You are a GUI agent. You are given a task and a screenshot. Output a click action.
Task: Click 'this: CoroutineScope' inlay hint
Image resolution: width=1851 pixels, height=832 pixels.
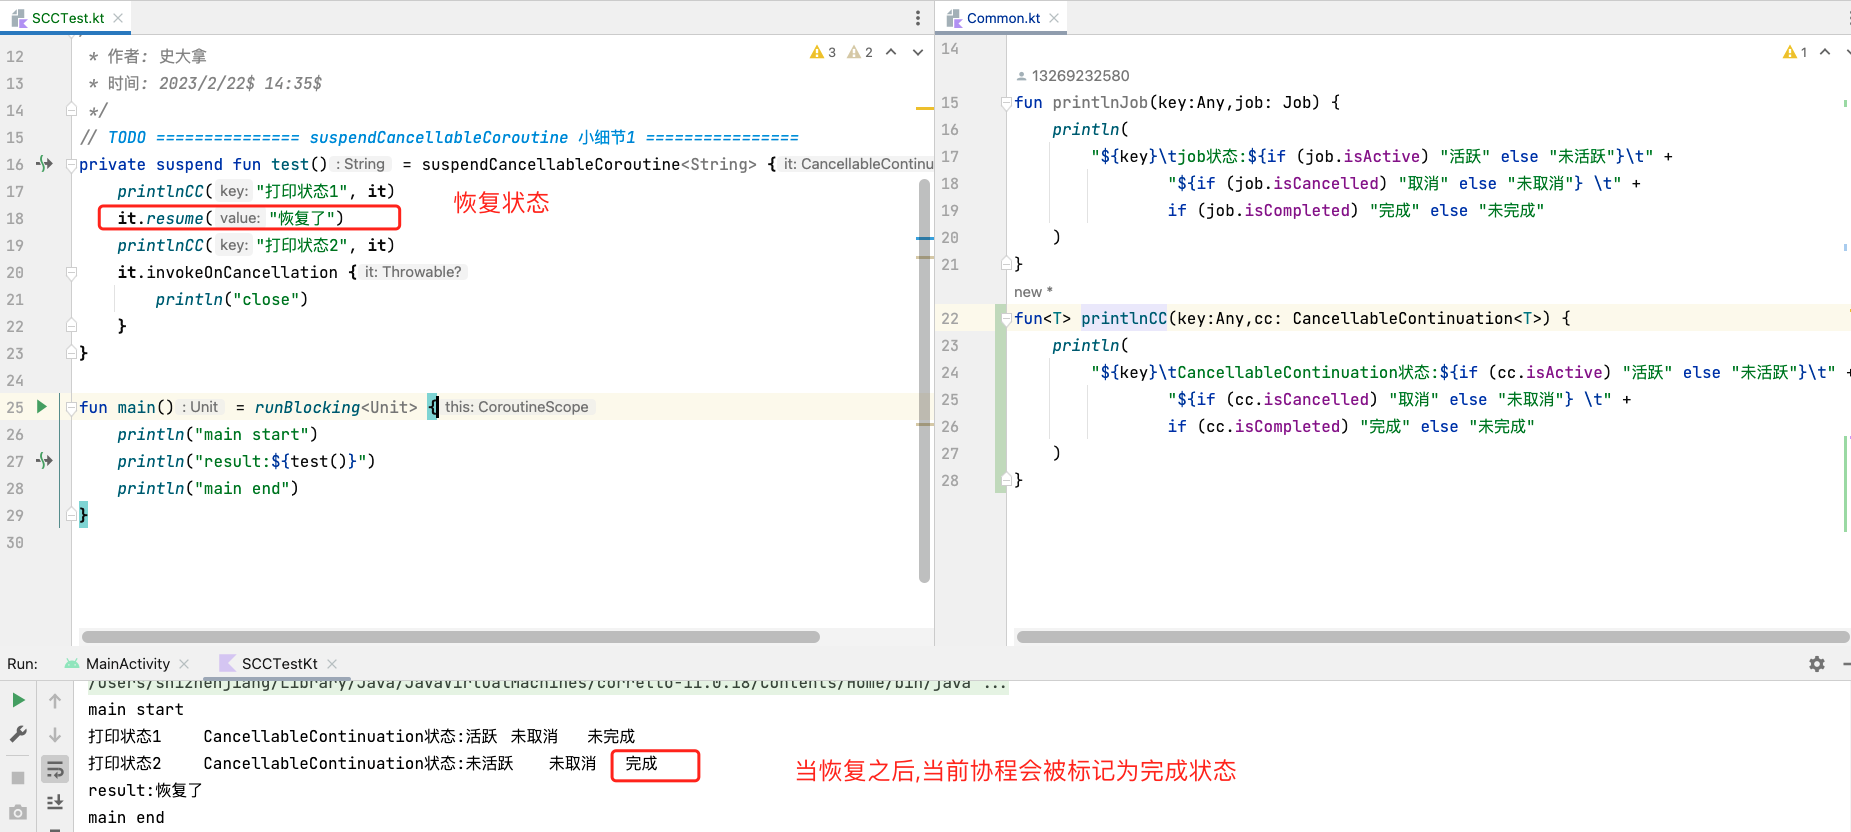[517, 407]
